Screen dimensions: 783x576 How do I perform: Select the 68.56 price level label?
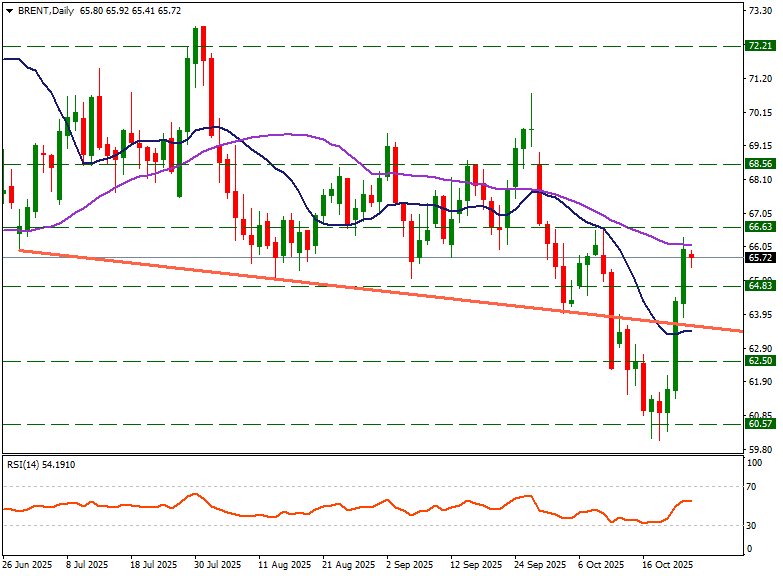pos(759,164)
